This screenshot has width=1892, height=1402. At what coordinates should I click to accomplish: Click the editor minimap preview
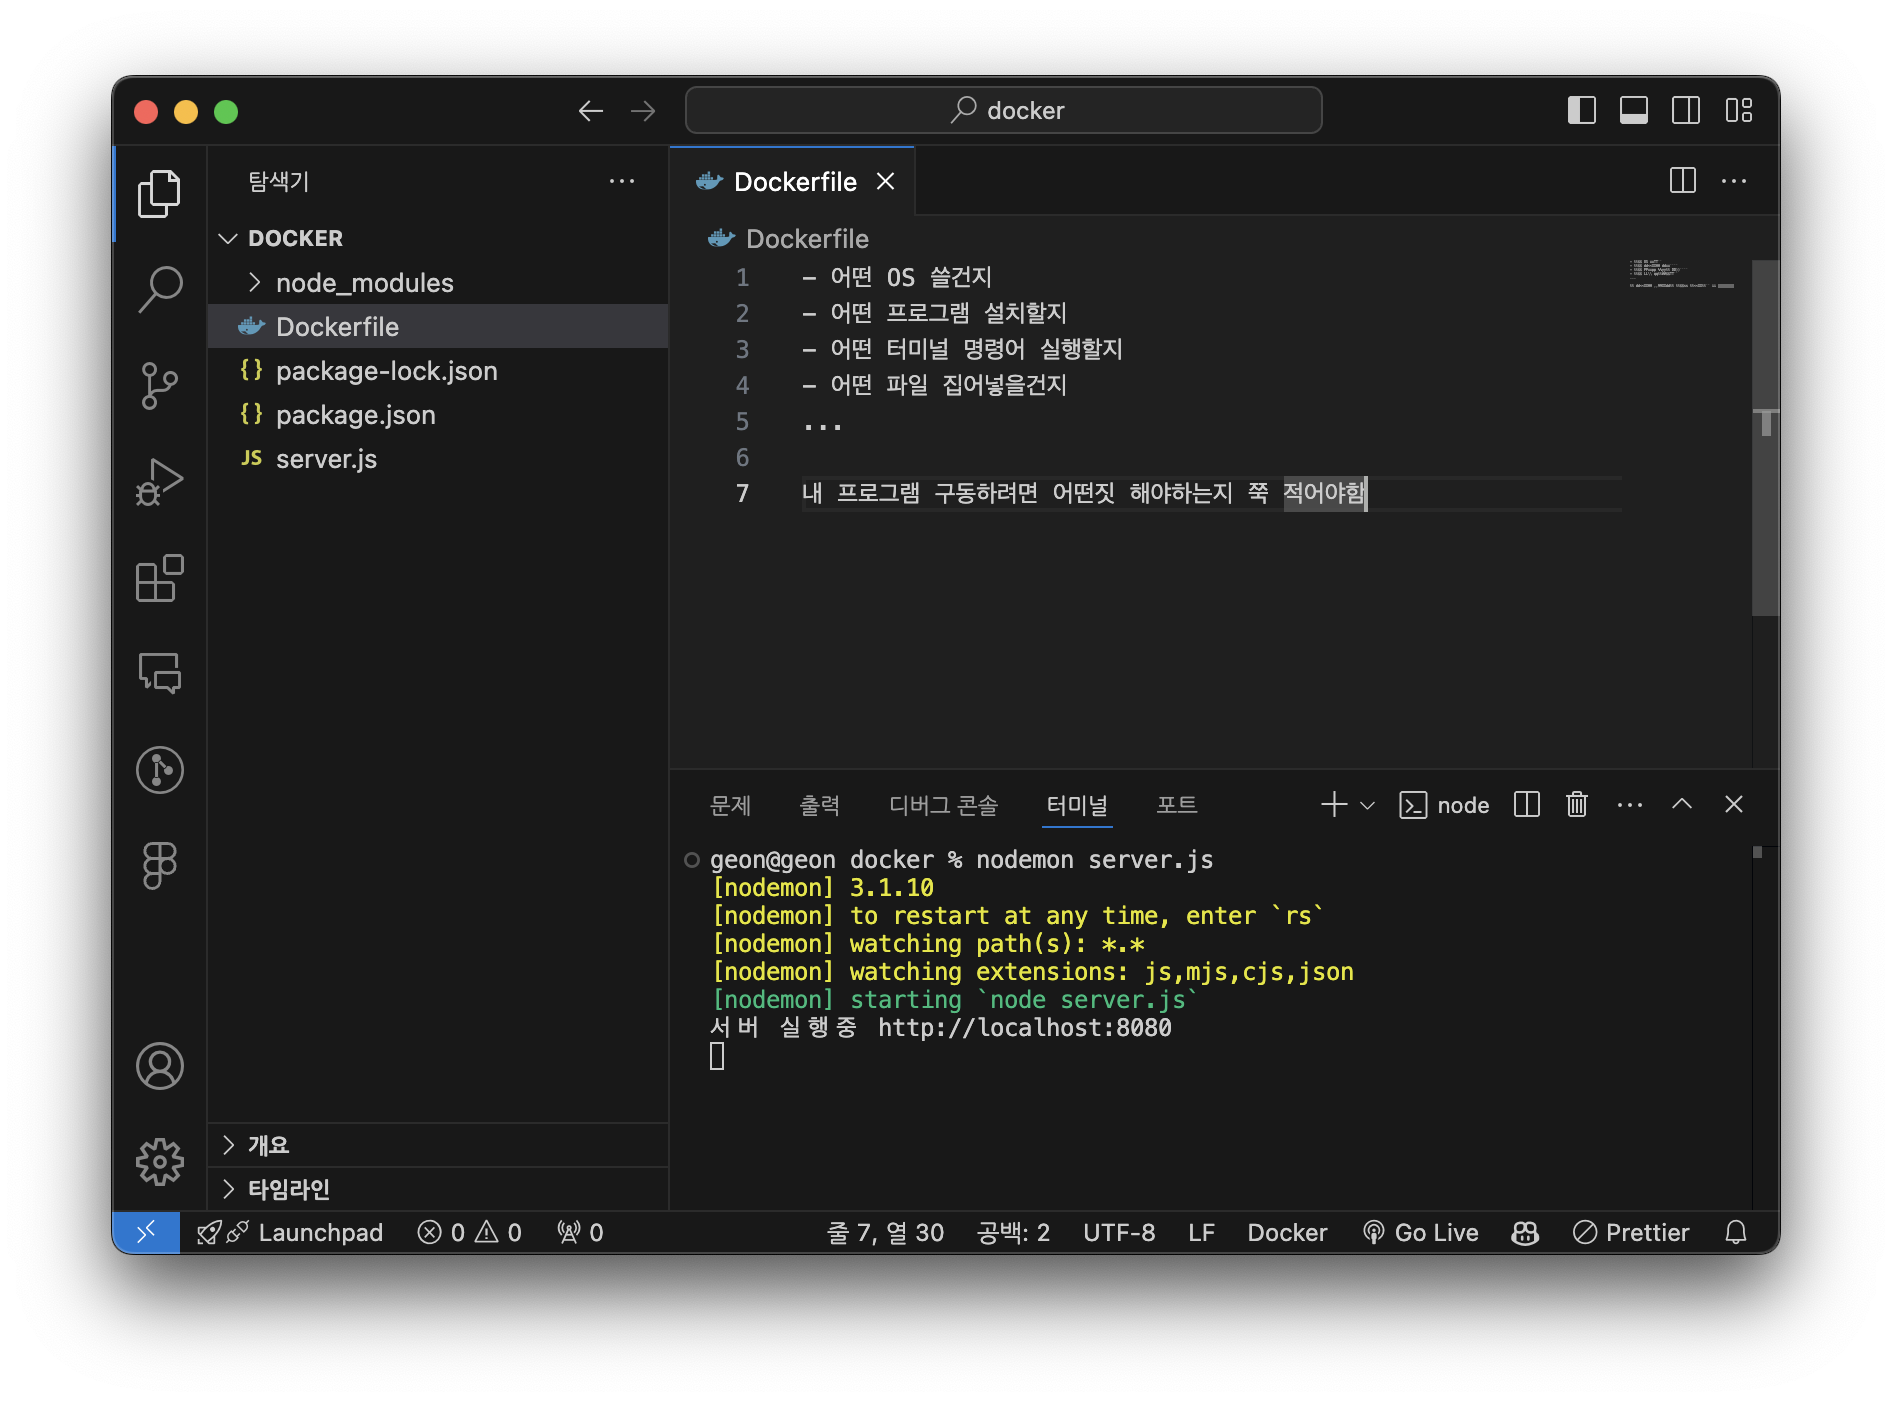click(1682, 273)
